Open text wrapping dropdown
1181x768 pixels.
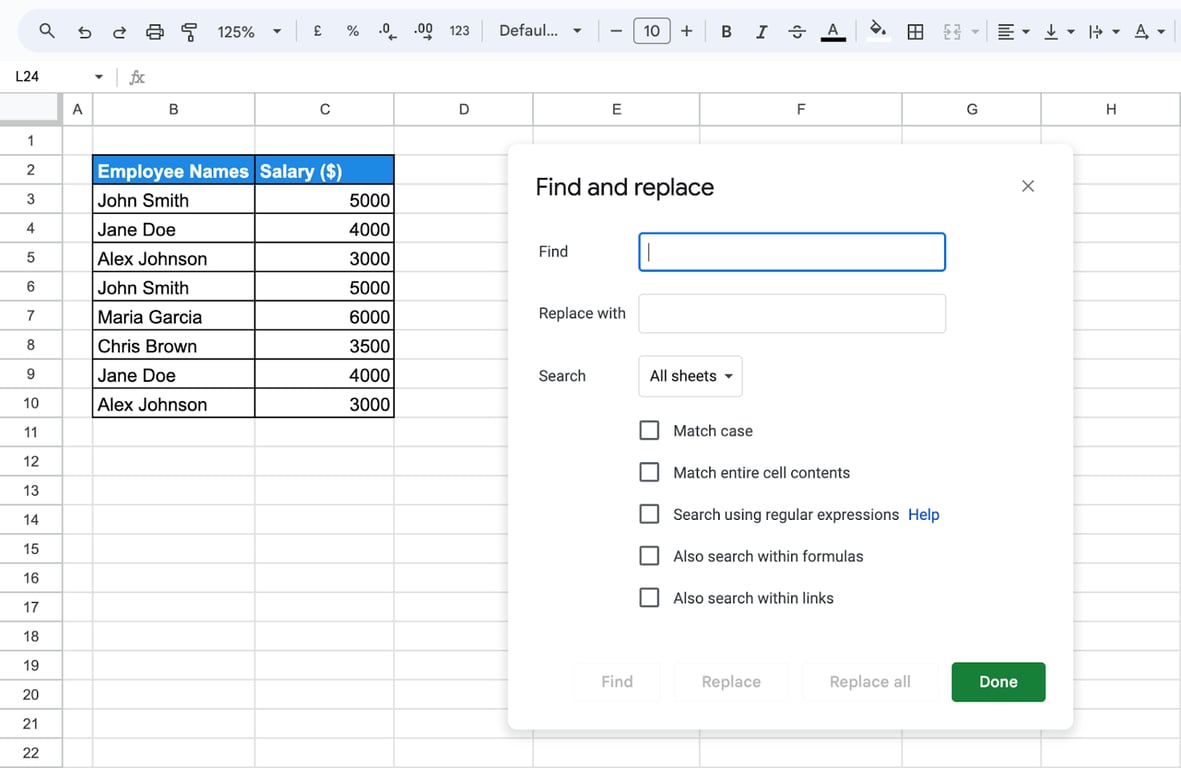[1104, 32]
